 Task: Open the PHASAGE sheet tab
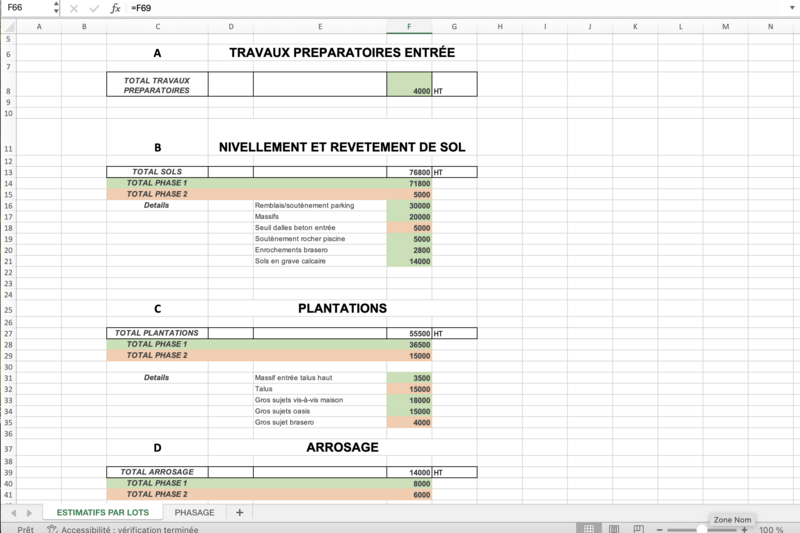(x=193, y=512)
